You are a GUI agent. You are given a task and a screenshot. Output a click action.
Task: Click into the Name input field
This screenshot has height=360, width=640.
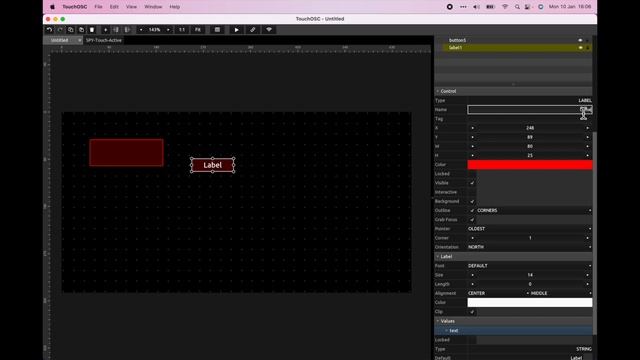coord(530,109)
